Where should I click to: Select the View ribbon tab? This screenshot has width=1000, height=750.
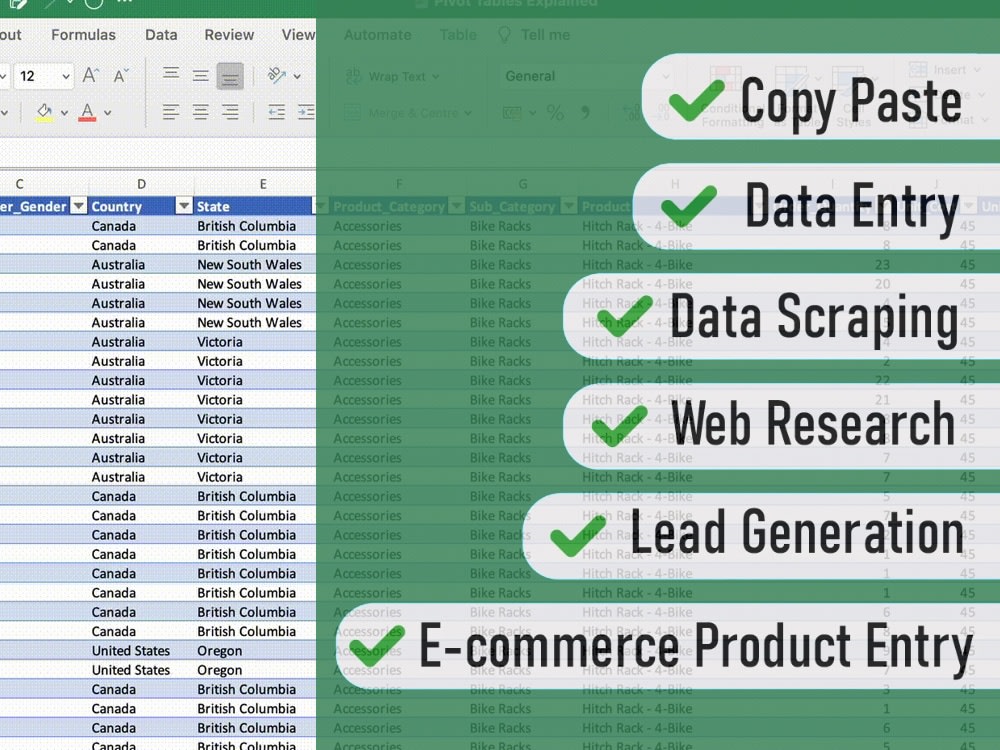(298, 35)
